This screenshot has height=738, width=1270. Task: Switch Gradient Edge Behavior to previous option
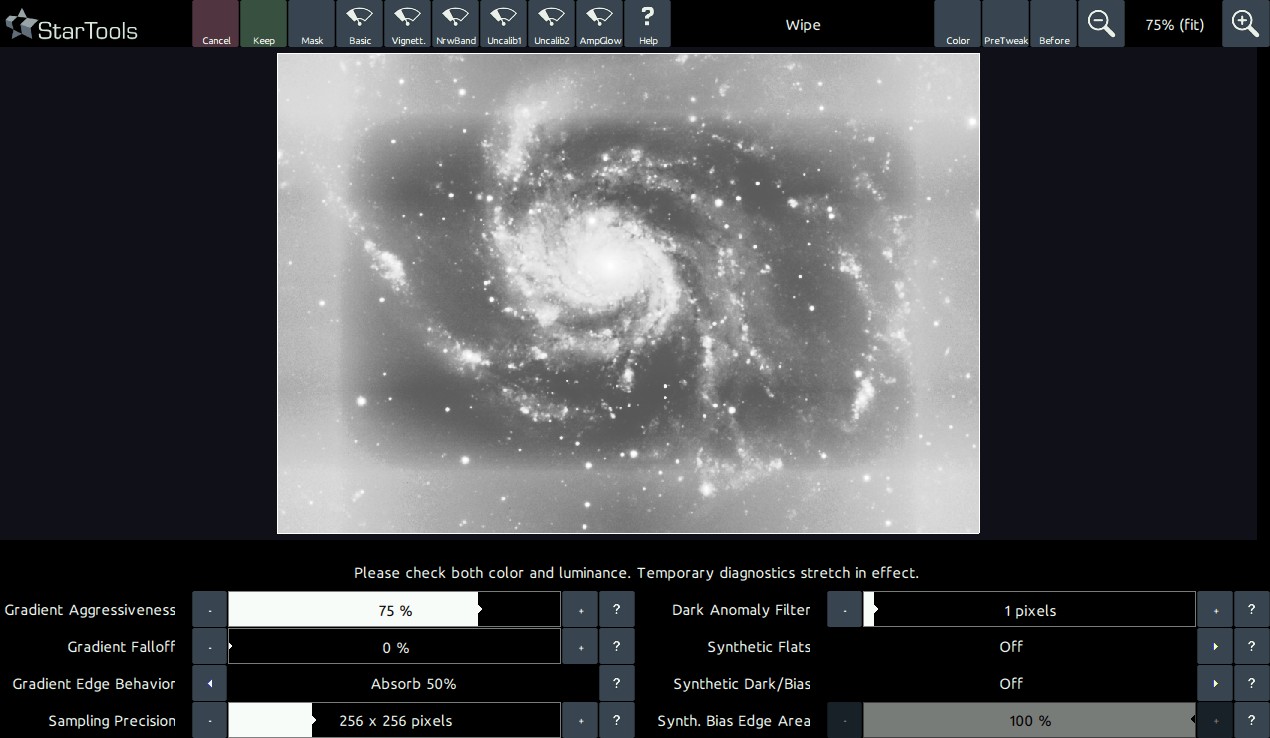click(210, 684)
